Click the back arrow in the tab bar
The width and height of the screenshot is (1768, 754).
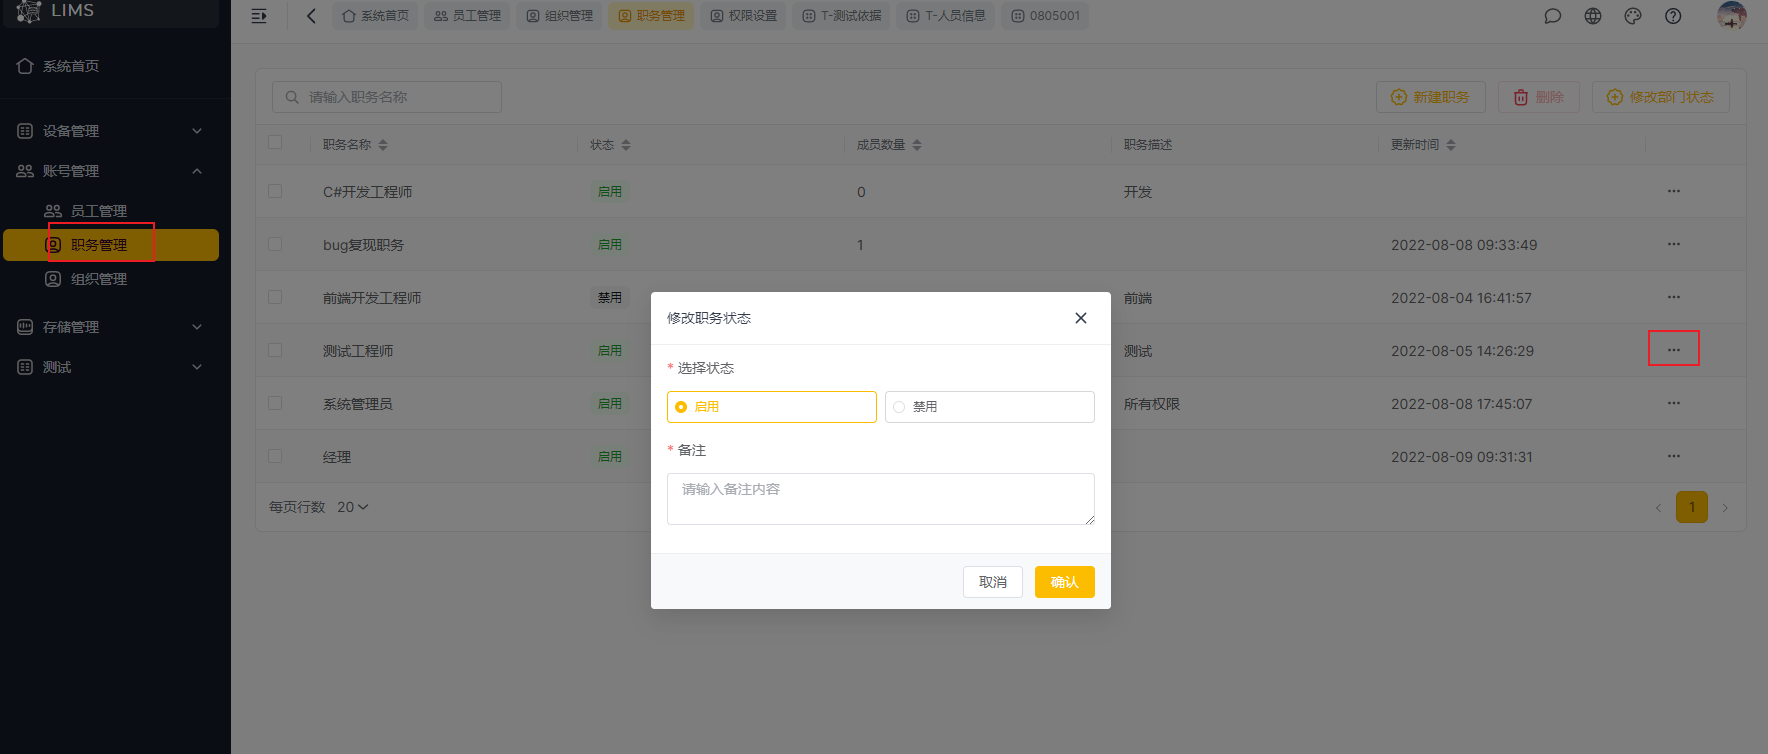tap(311, 16)
